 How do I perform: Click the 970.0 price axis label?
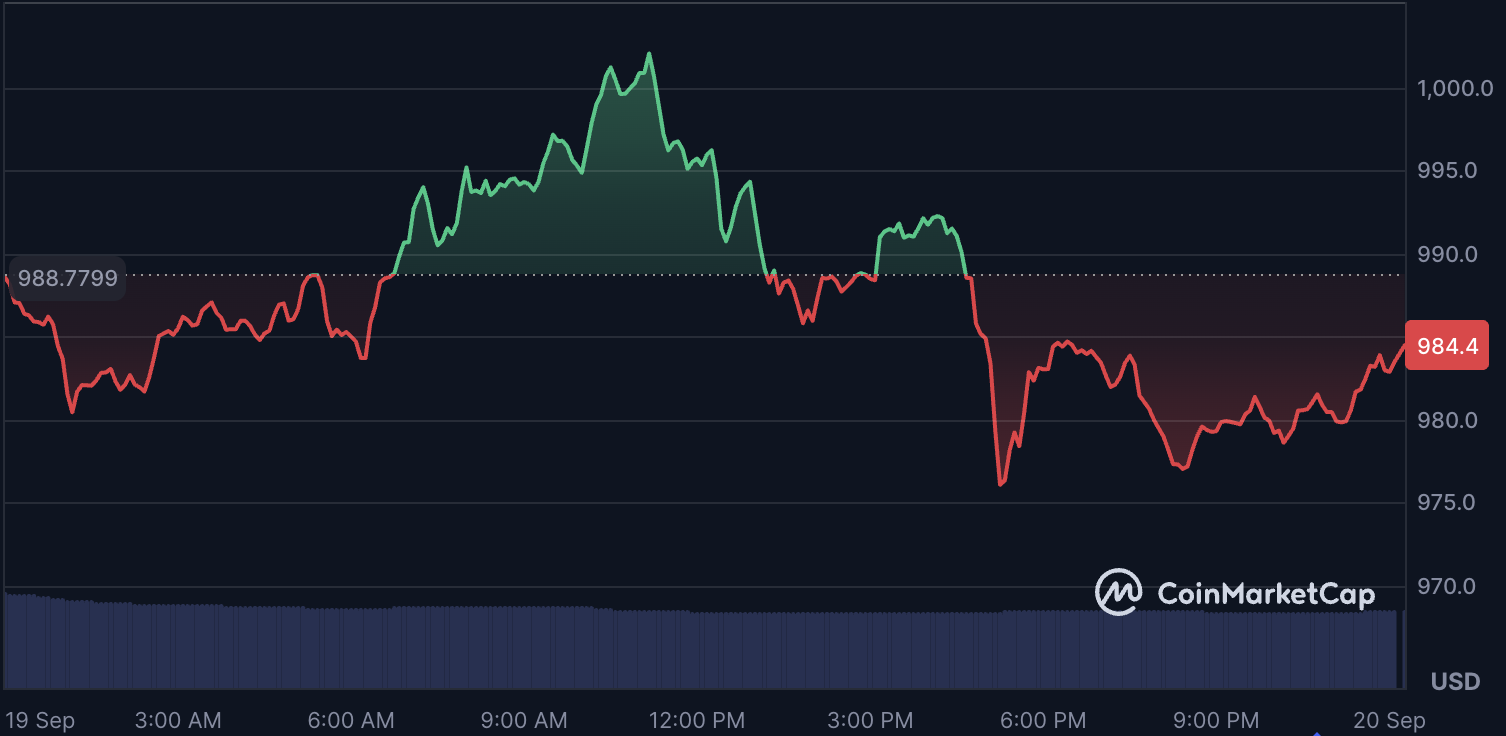(1447, 585)
